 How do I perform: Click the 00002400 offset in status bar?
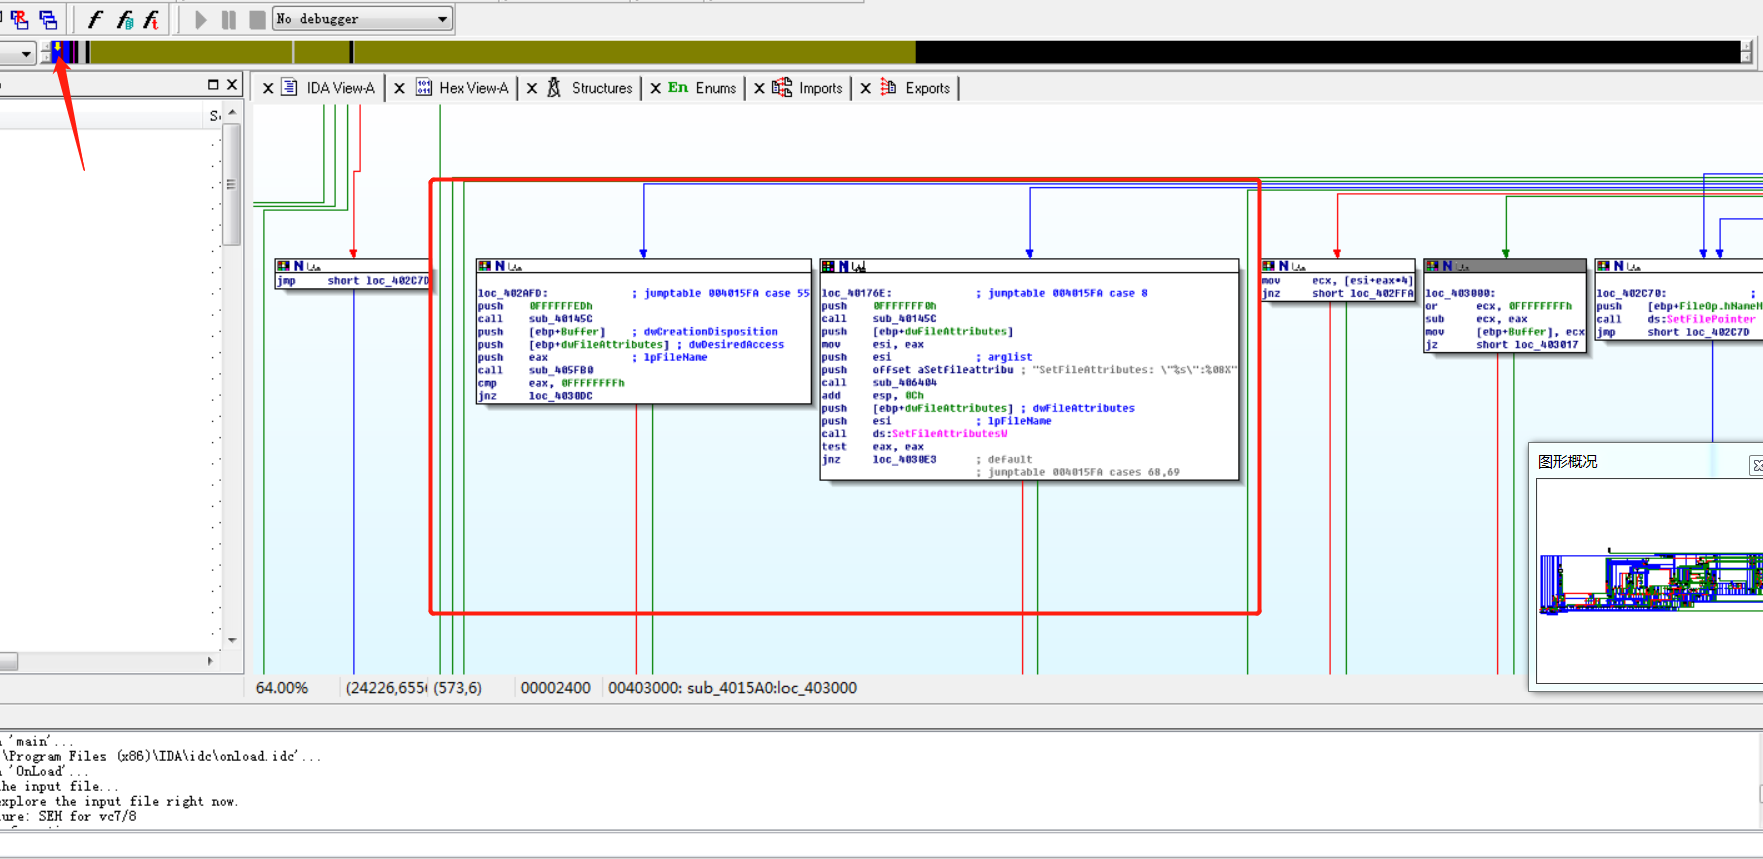coord(556,688)
